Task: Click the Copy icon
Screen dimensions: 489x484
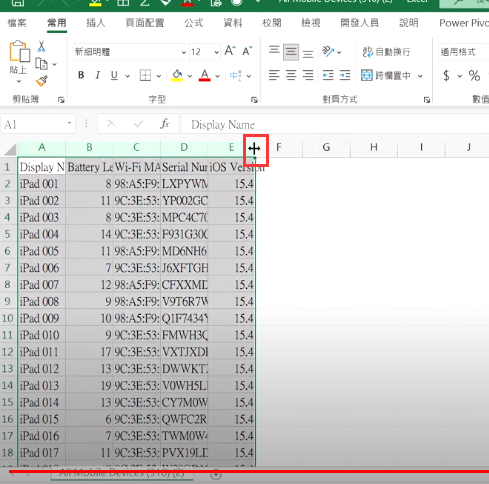Action: pos(41,64)
